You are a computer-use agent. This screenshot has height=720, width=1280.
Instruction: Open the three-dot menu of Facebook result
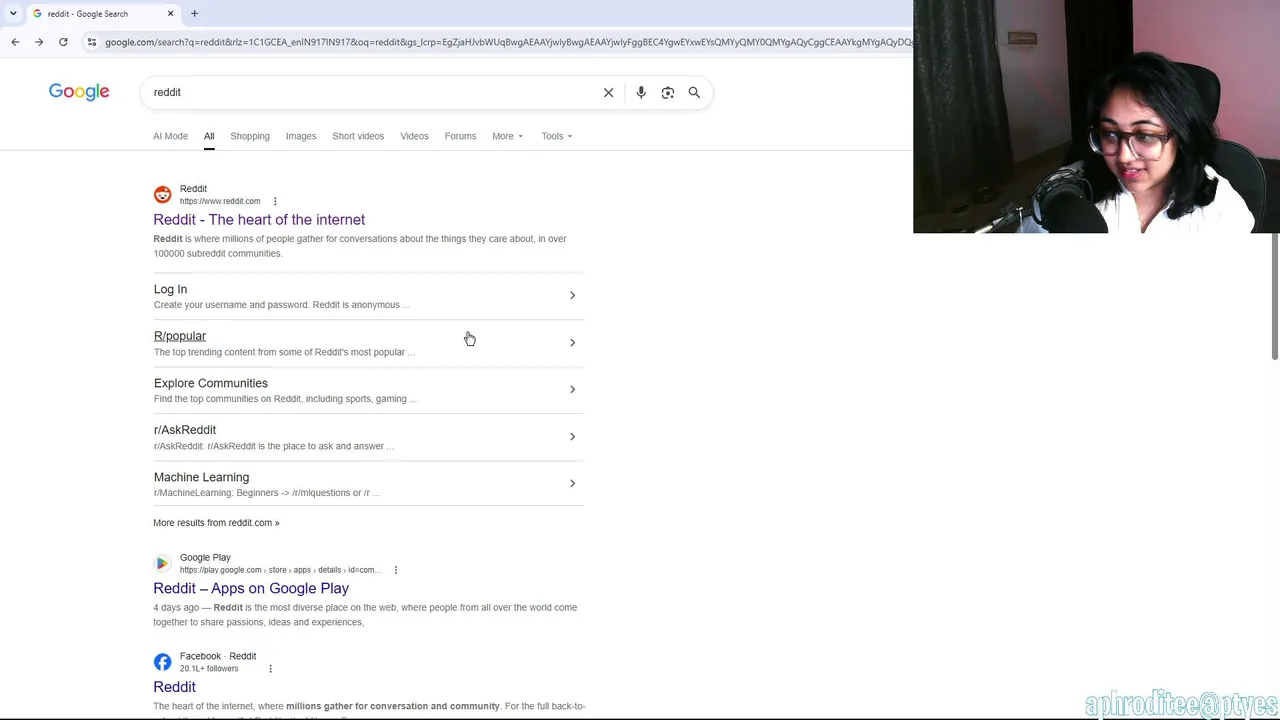pos(270,669)
